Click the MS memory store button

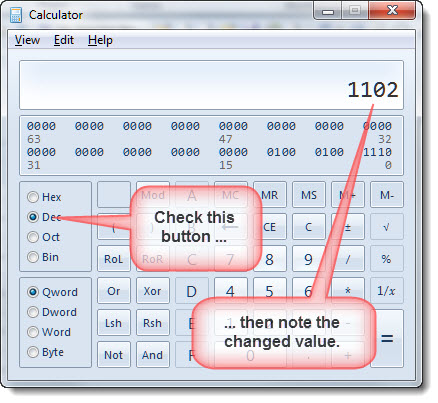pyautogui.click(x=309, y=195)
